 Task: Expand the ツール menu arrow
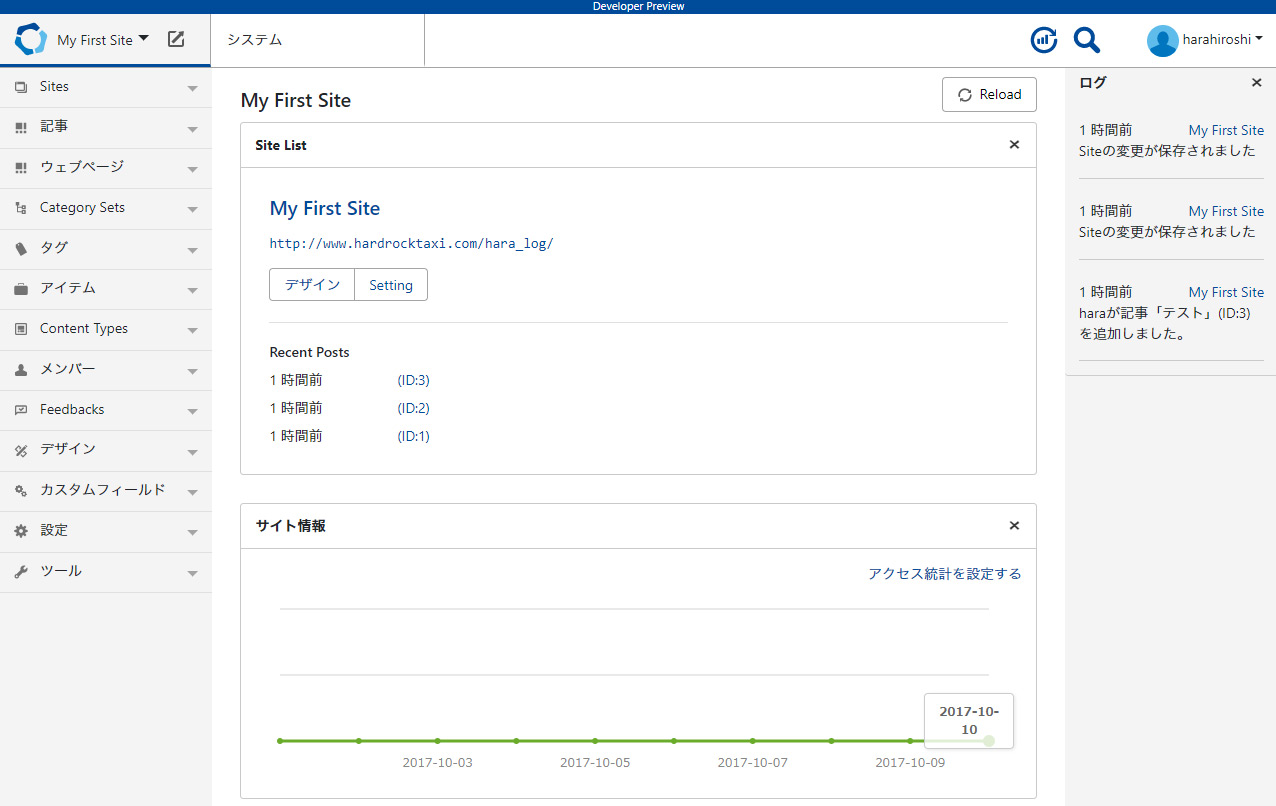[x=193, y=574]
